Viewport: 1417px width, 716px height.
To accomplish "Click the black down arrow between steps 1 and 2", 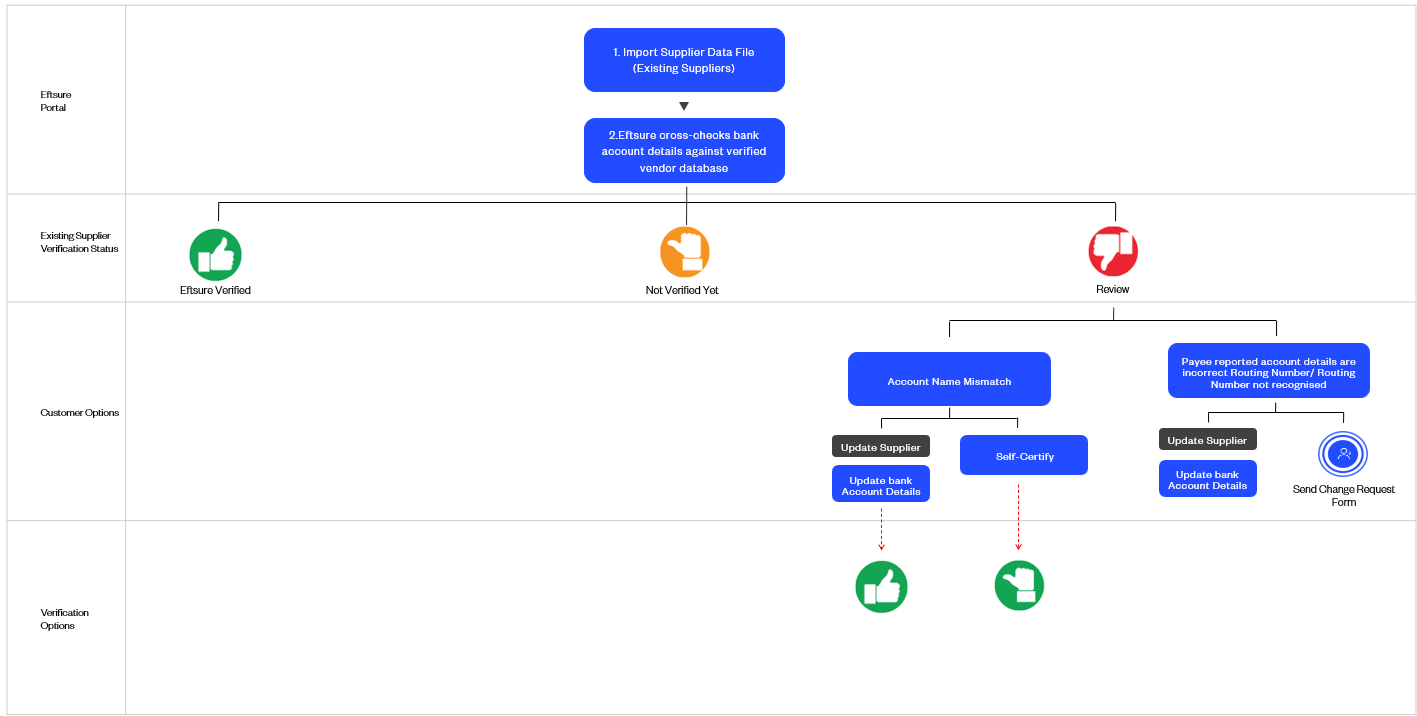I will click(684, 106).
